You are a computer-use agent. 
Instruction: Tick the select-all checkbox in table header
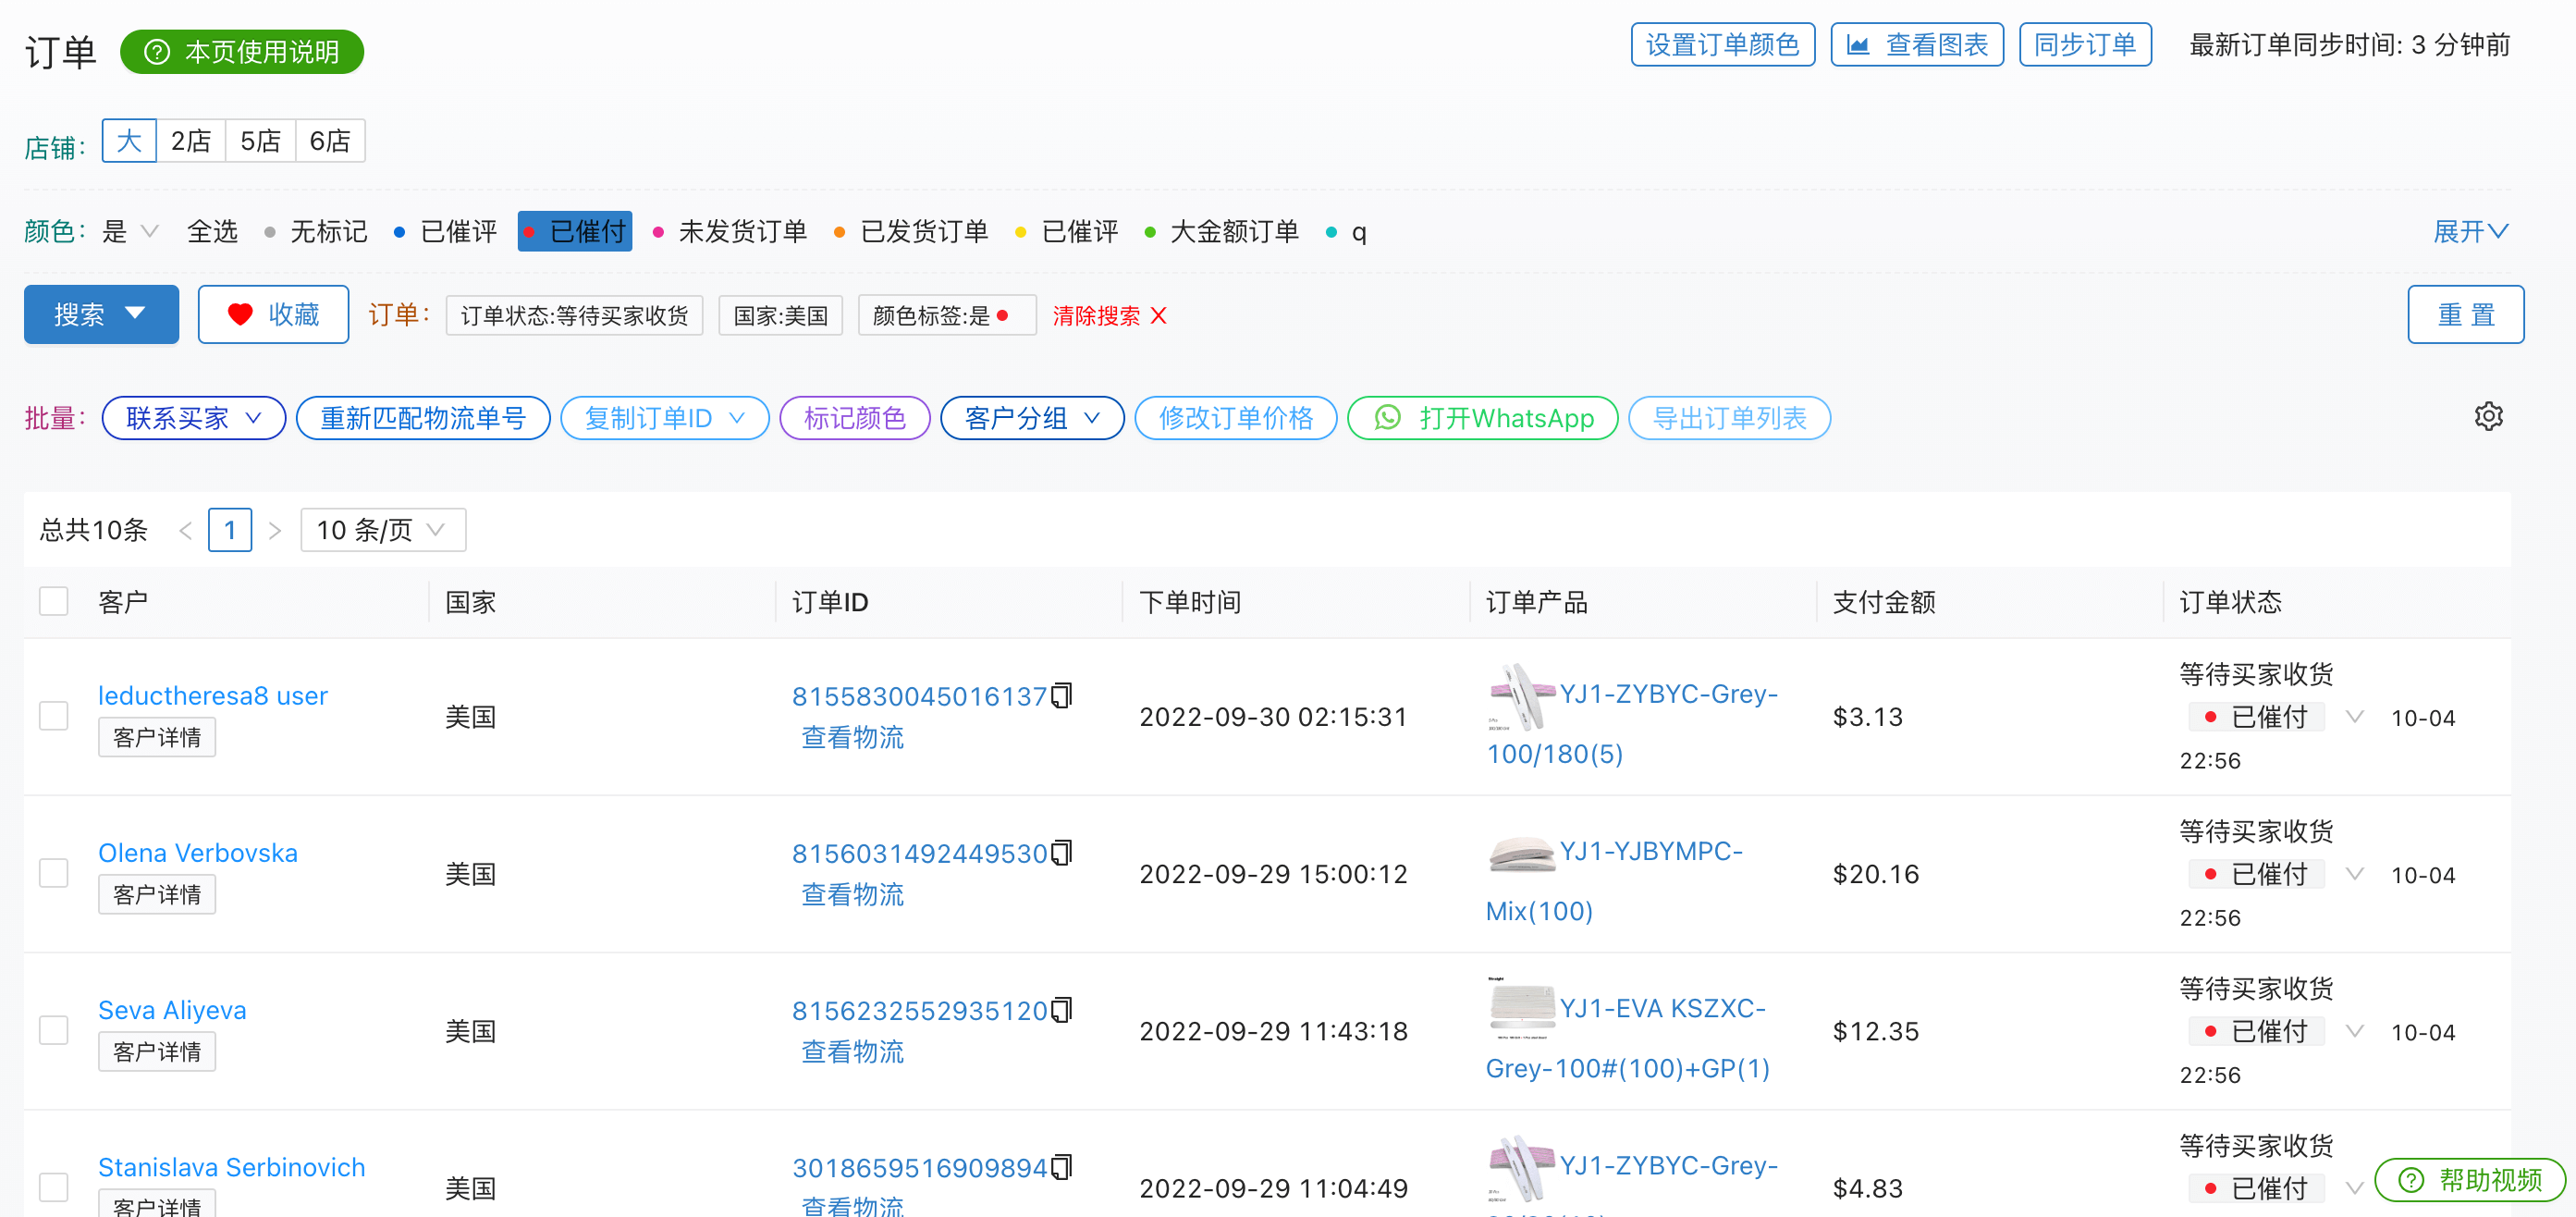54,601
